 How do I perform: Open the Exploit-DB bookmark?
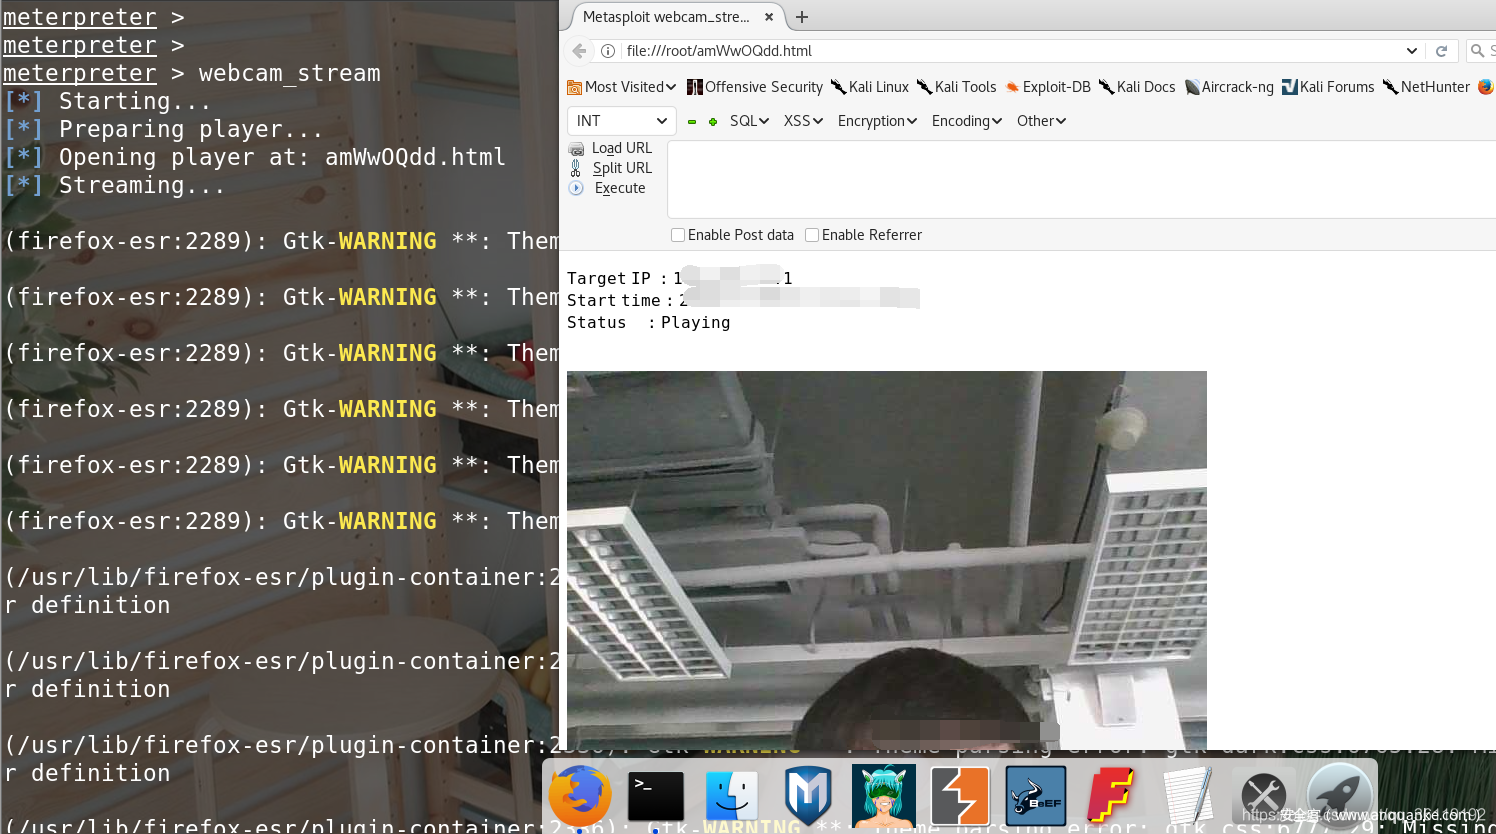1047,87
